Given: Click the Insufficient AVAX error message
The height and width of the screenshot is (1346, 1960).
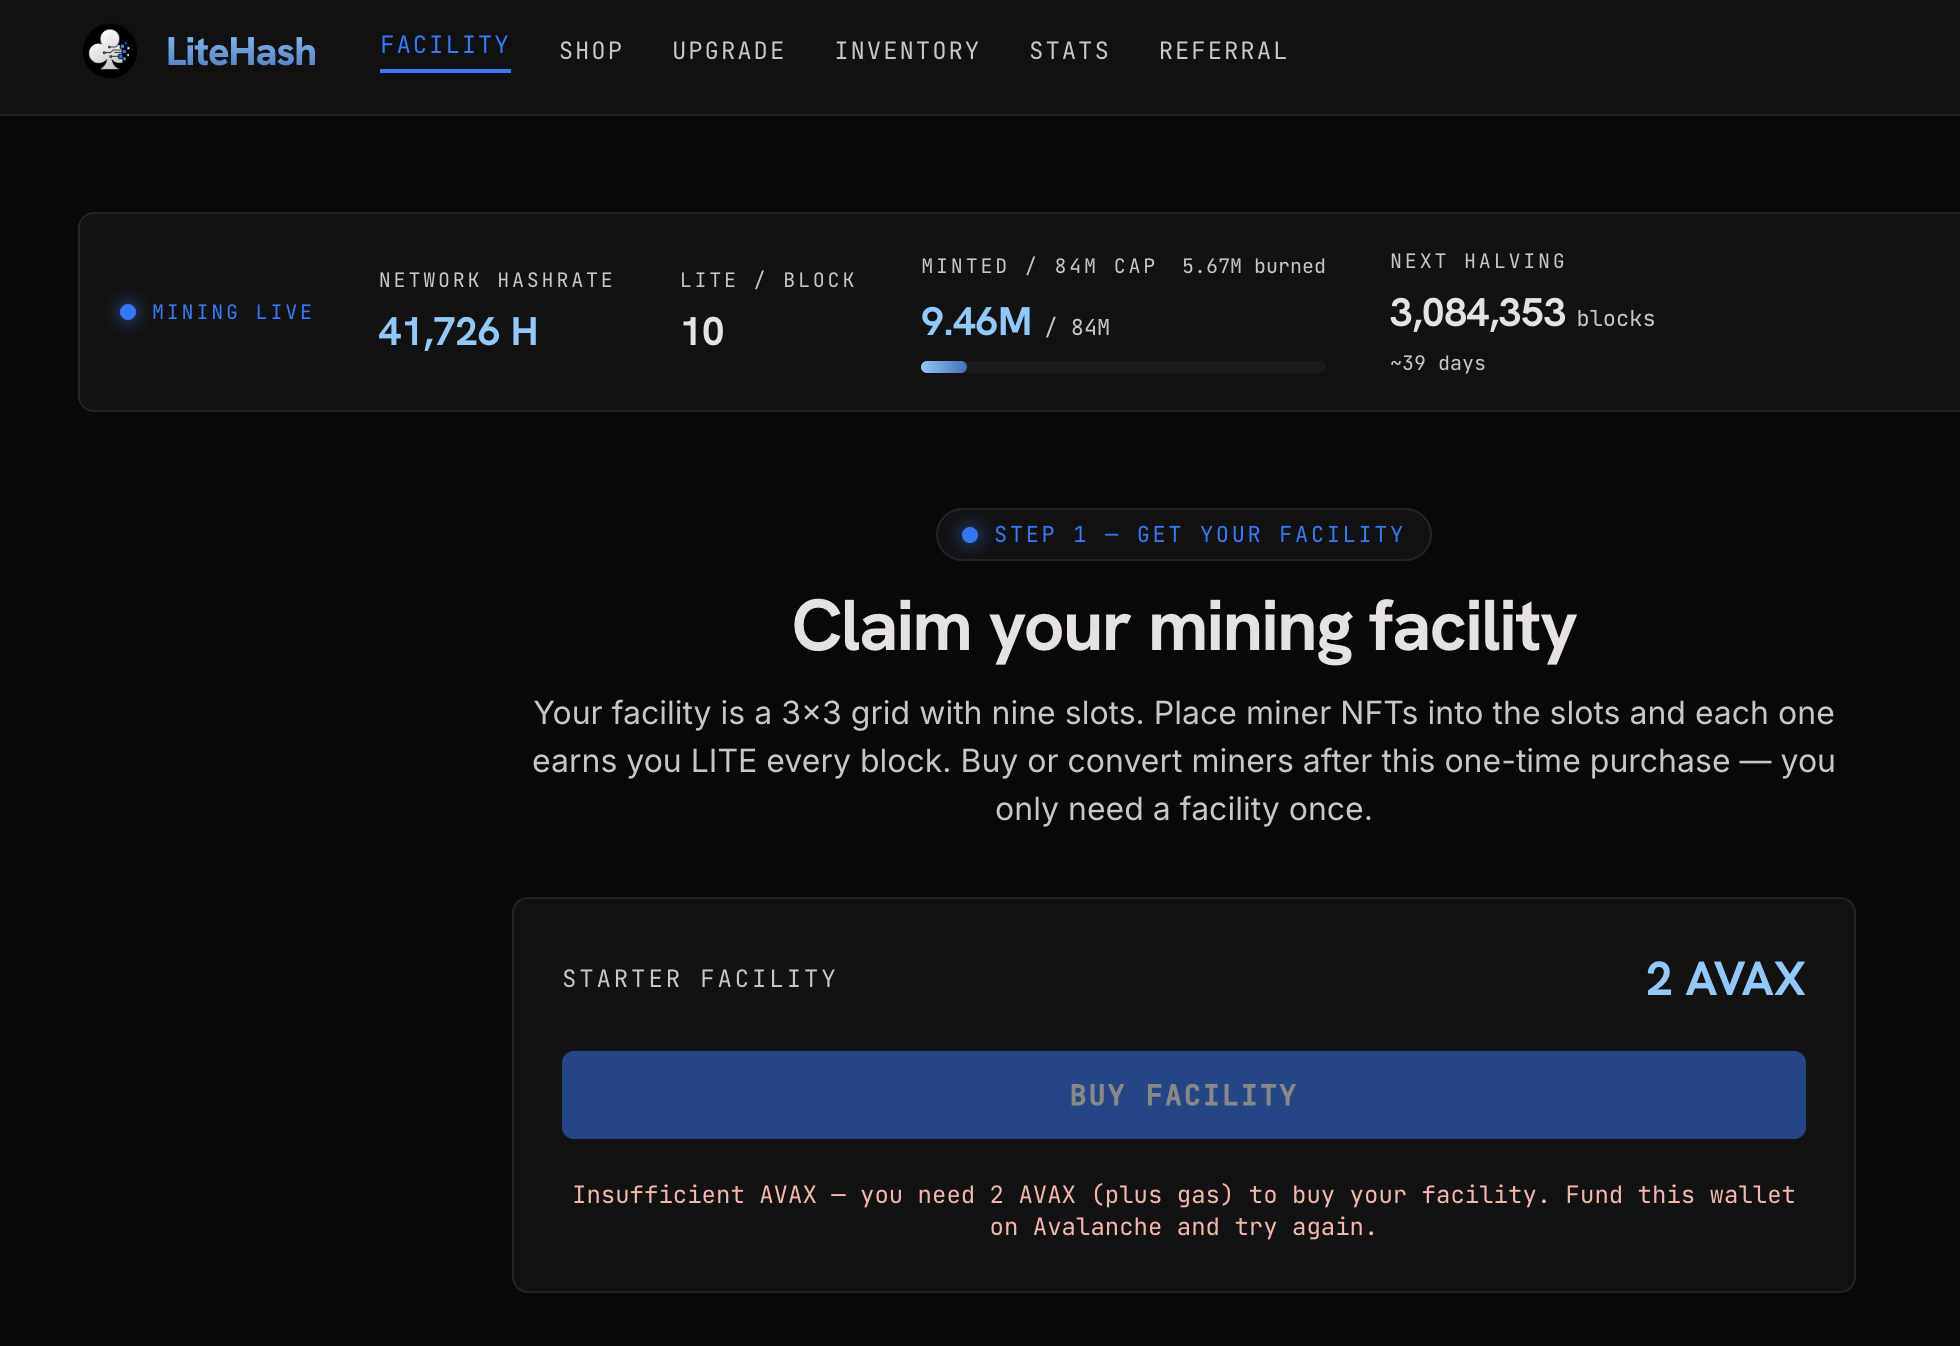Looking at the screenshot, I should pos(1184,1211).
